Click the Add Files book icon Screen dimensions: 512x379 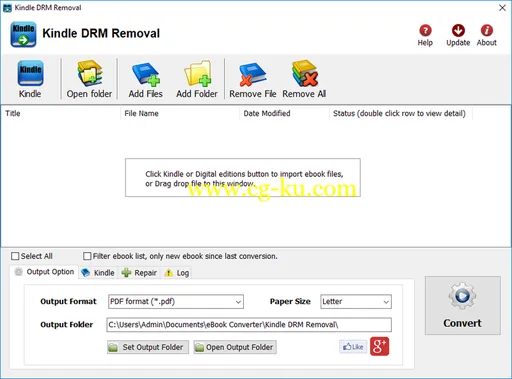point(146,74)
